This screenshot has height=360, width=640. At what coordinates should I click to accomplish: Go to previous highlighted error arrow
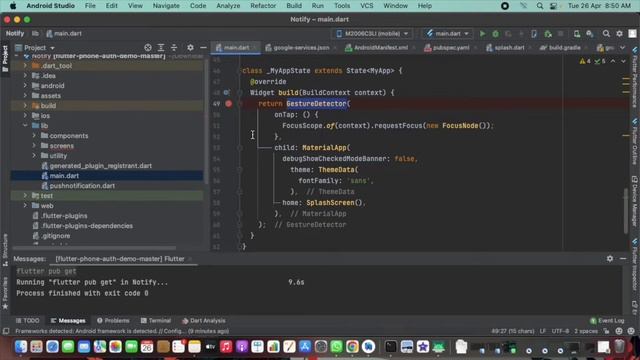click(x=613, y=61)
